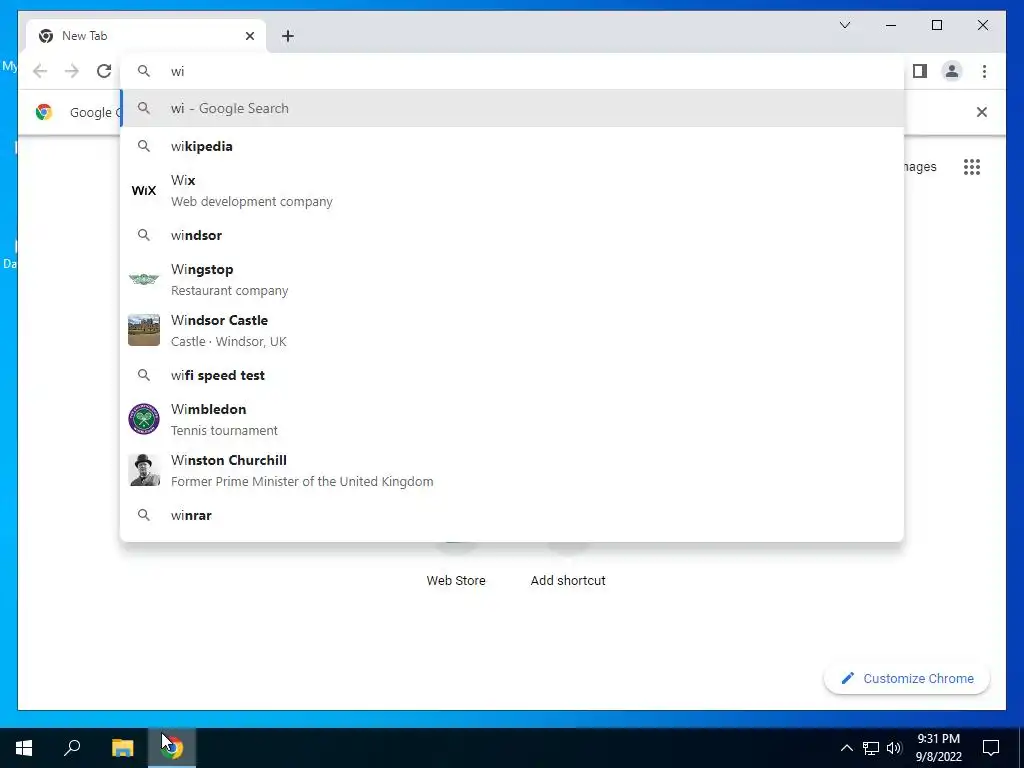Select the Windsor Castle suggestion
Image resolution: width=1024 pixels, height=768 pixels.
(x=513, y=330)
